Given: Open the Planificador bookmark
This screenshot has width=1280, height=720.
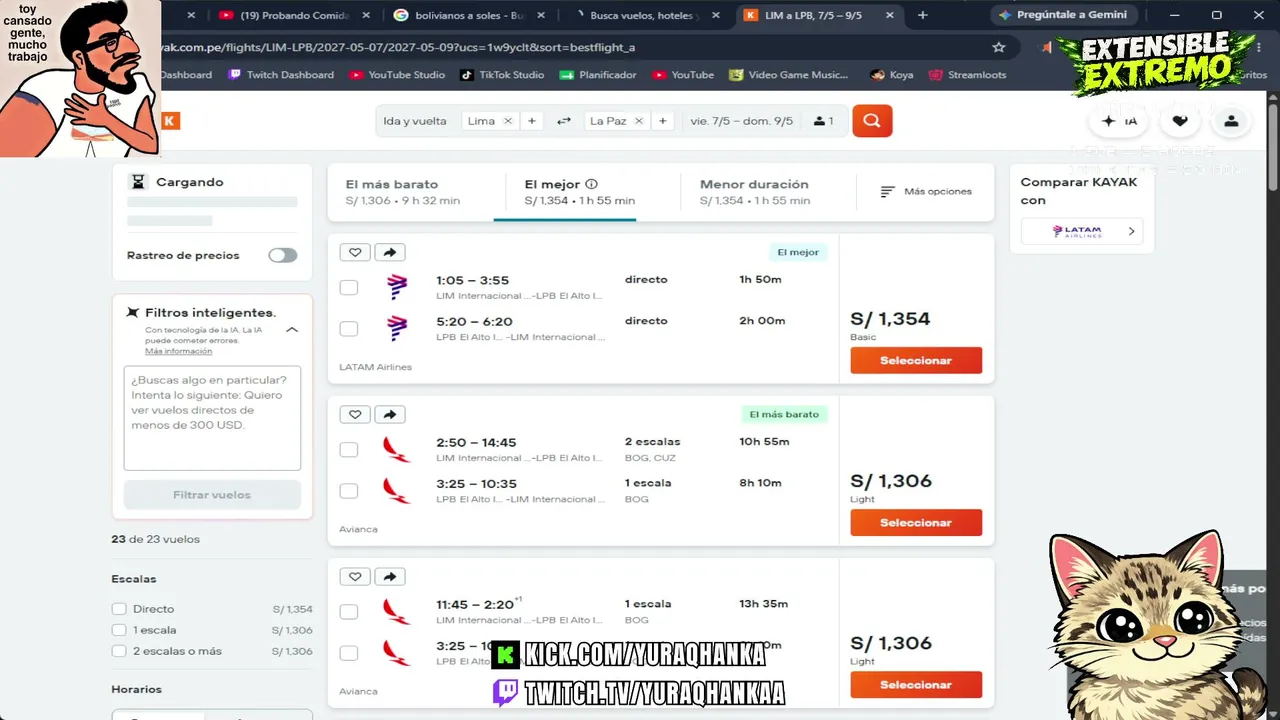Looking at the screenshot, I should tap(599, 75).
